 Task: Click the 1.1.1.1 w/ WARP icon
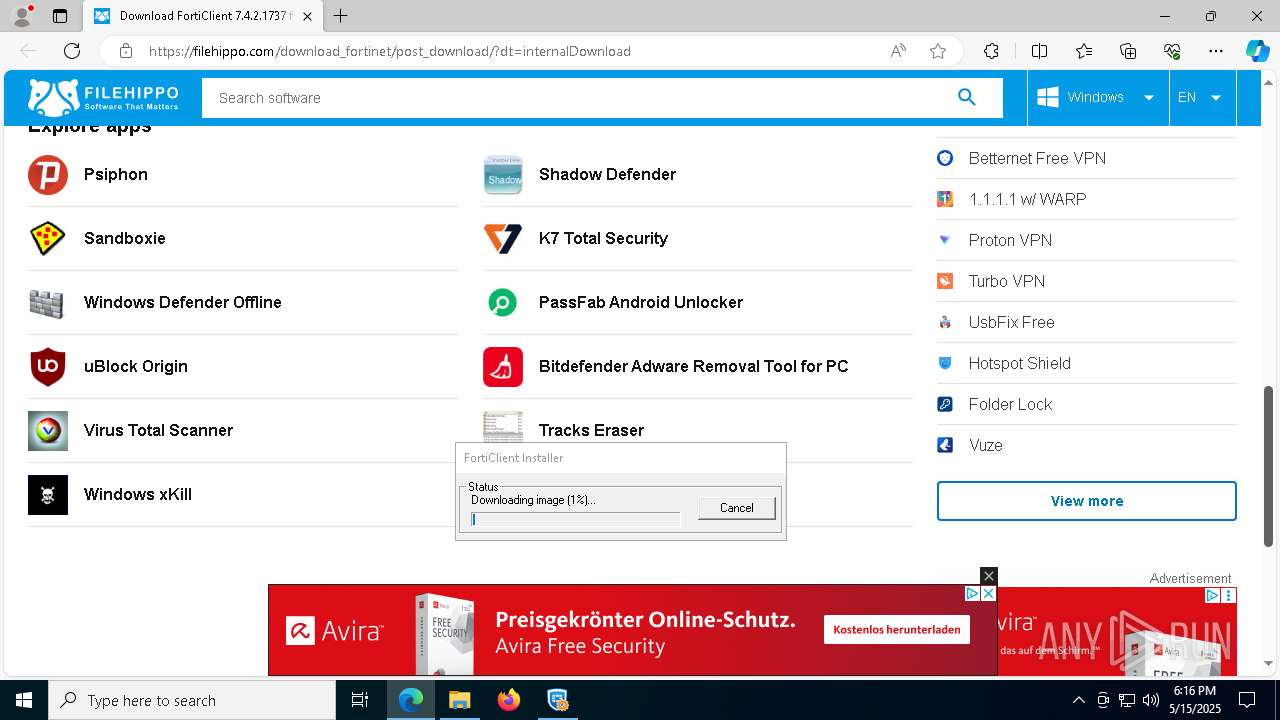click(945, 199)
